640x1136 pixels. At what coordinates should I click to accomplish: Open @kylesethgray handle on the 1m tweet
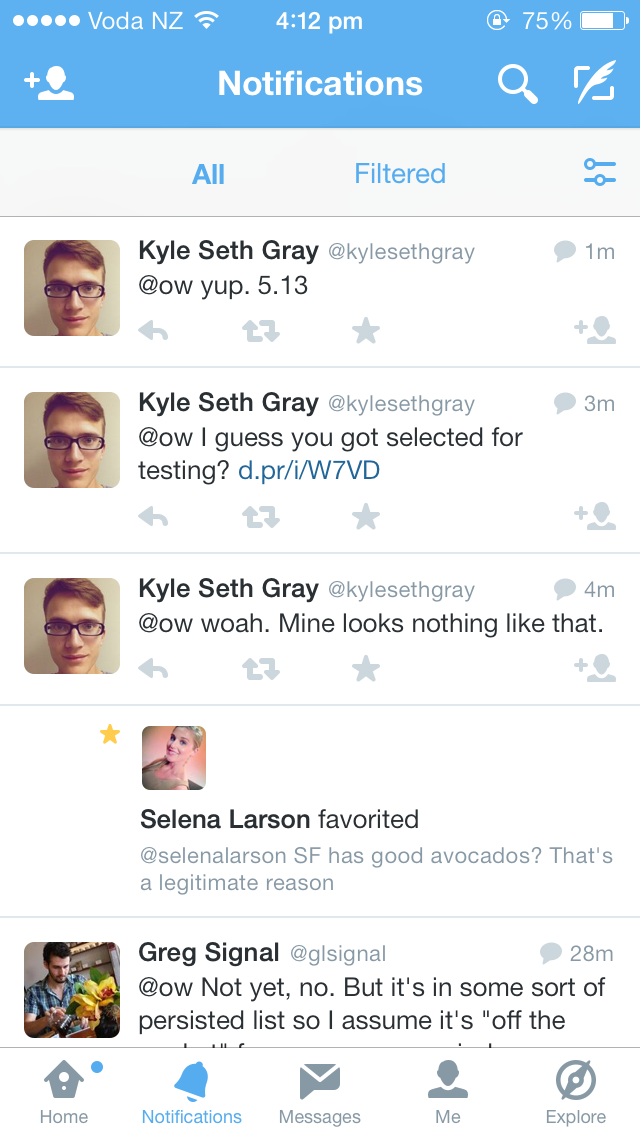tap(401, 252)
